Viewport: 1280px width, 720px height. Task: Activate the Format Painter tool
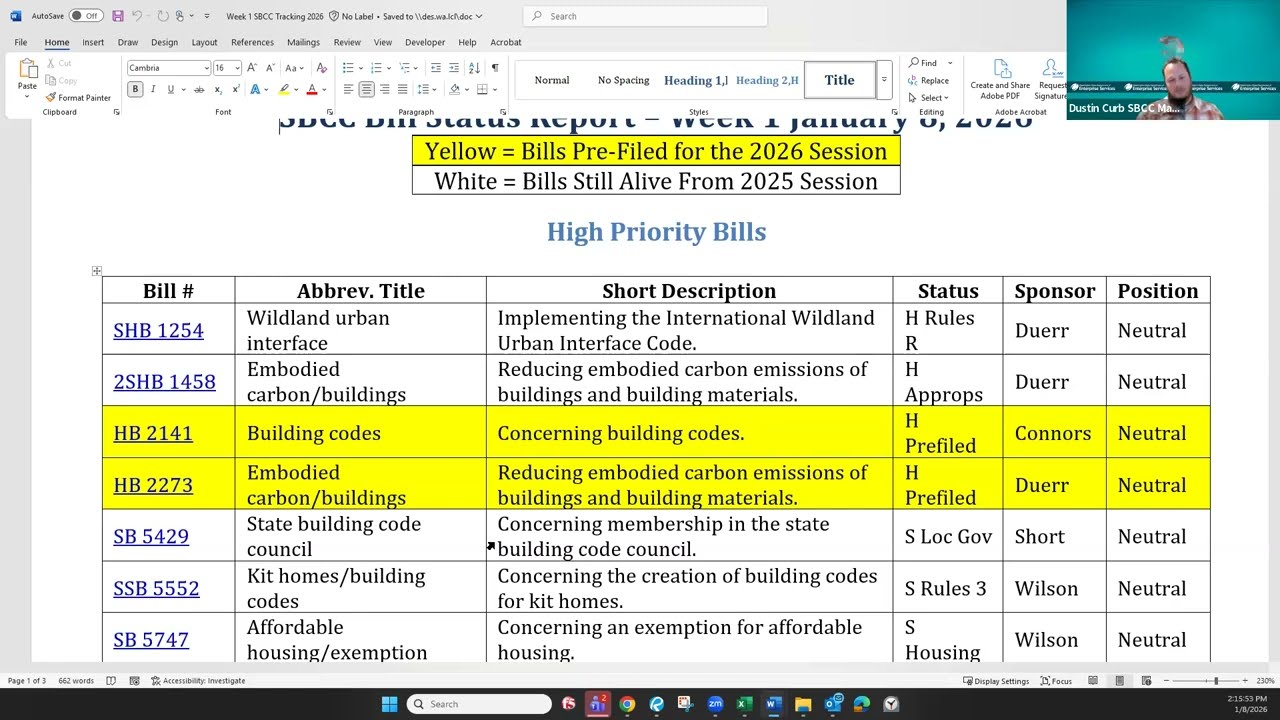(78, 98)
